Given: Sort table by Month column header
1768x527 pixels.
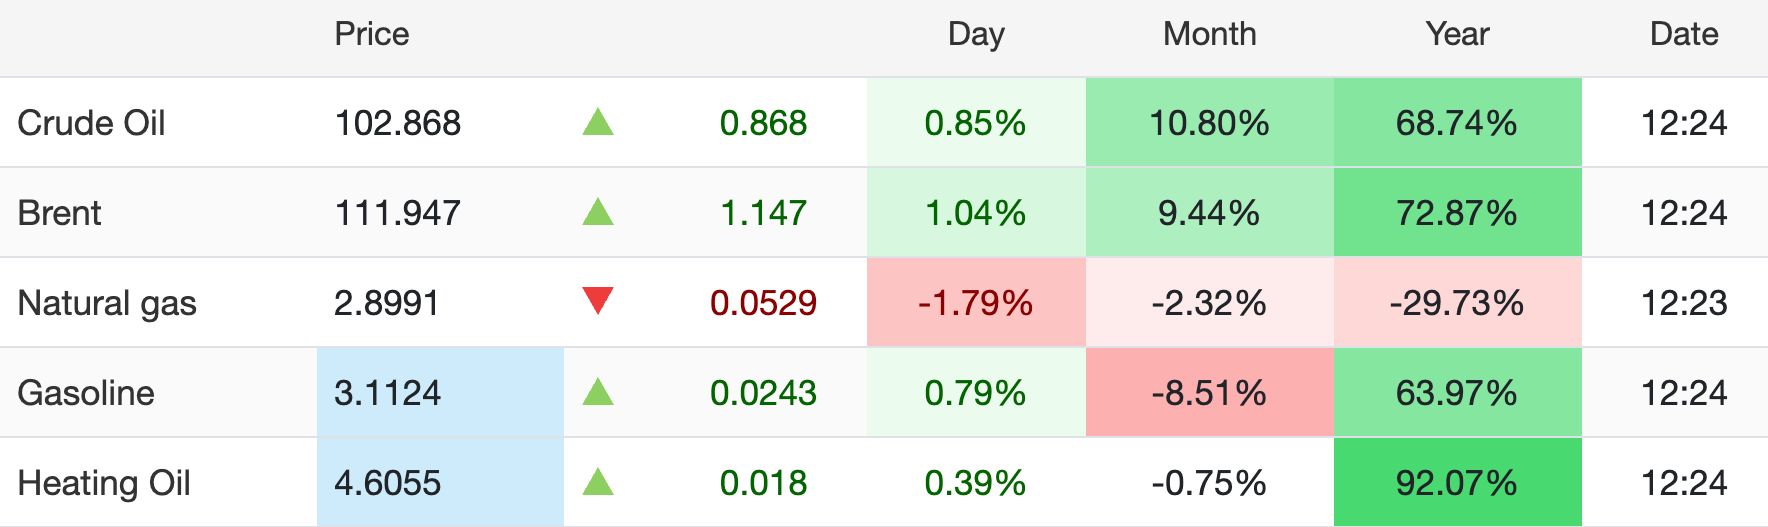Looking at the screenshot, I should [x=1210, y=34].
